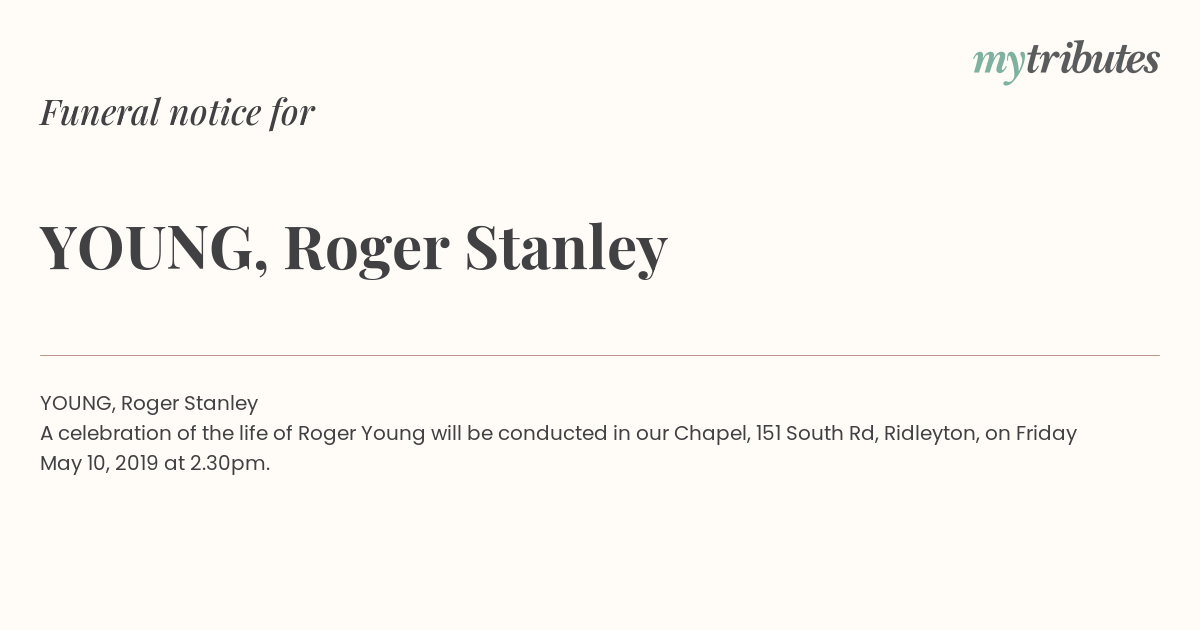Click the mytributes logo
This screenshot has width=1200, height=630.
click(1066, 61)
